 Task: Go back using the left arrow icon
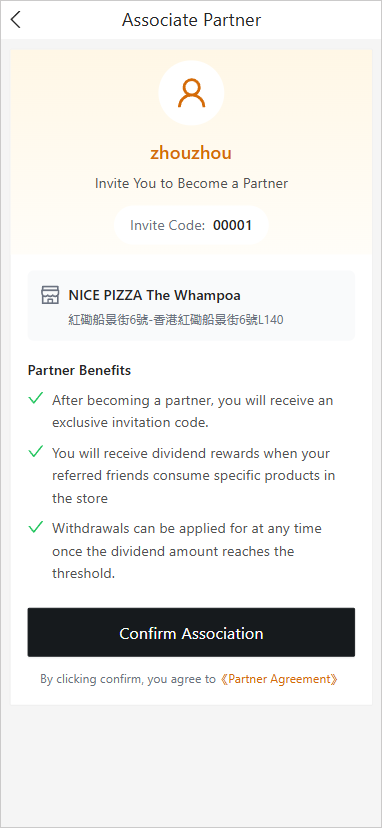click(16, 20)
